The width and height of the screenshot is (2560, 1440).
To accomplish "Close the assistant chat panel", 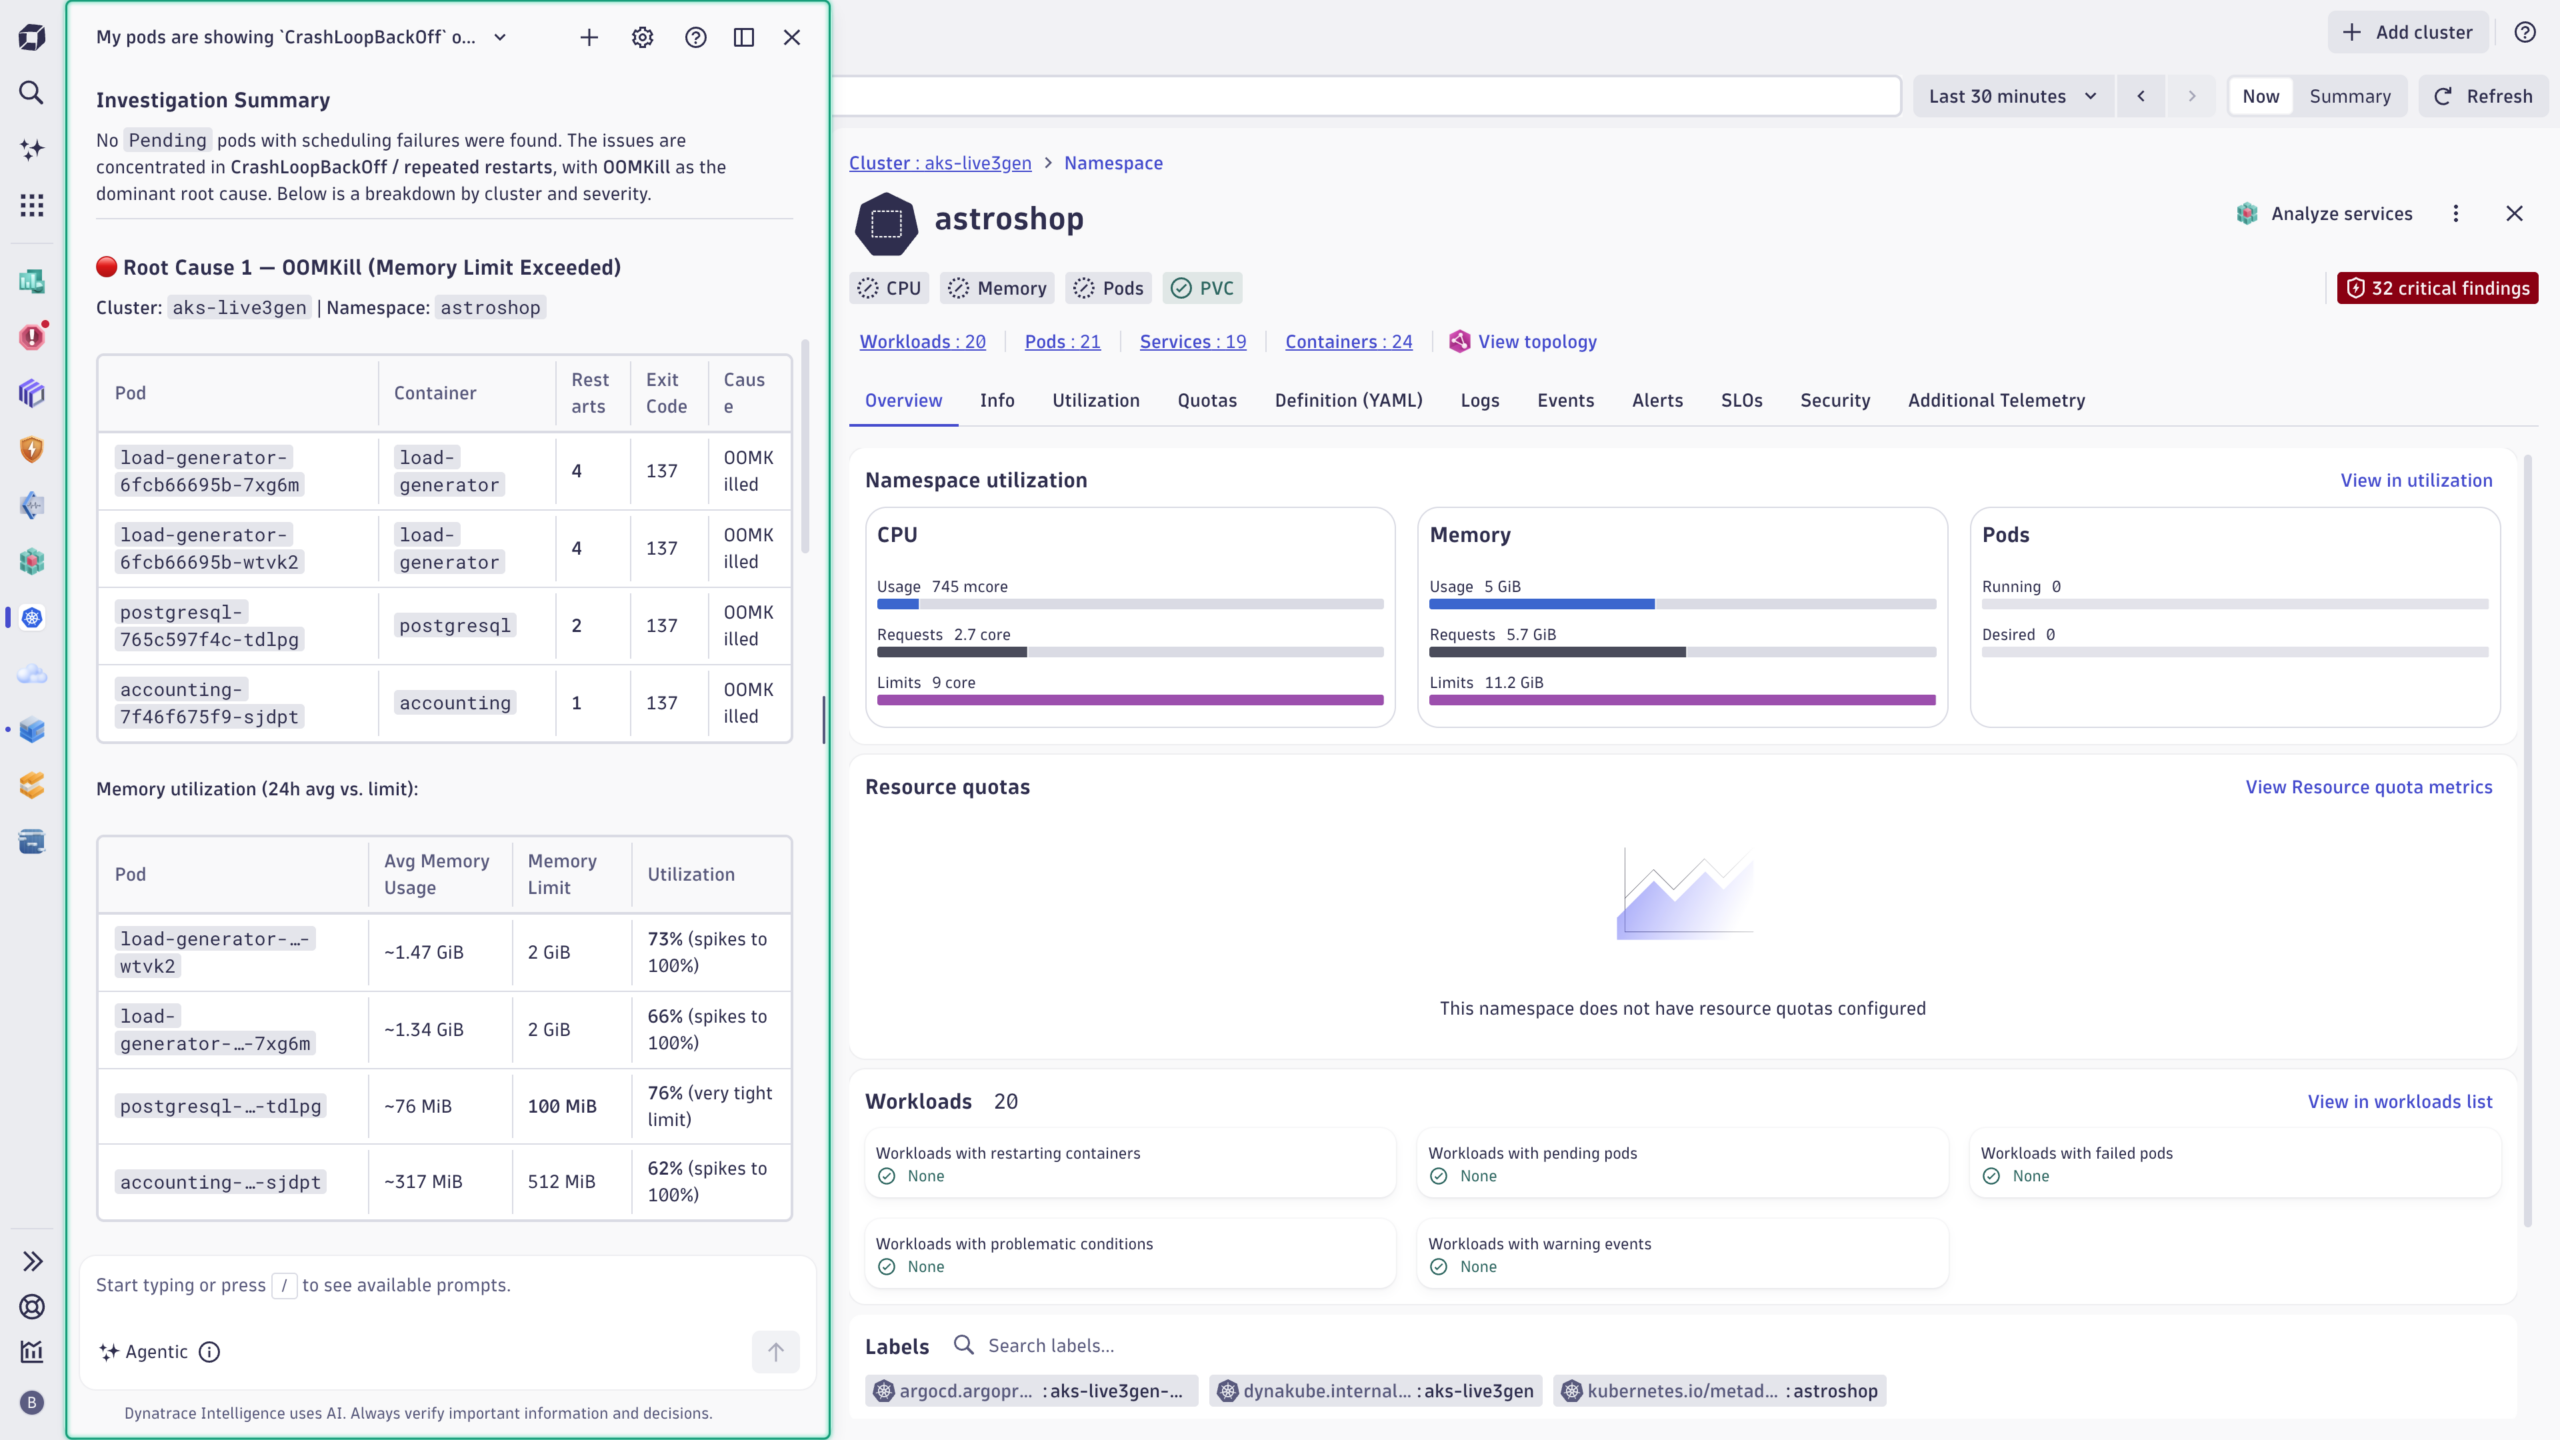I will (792, 37).
